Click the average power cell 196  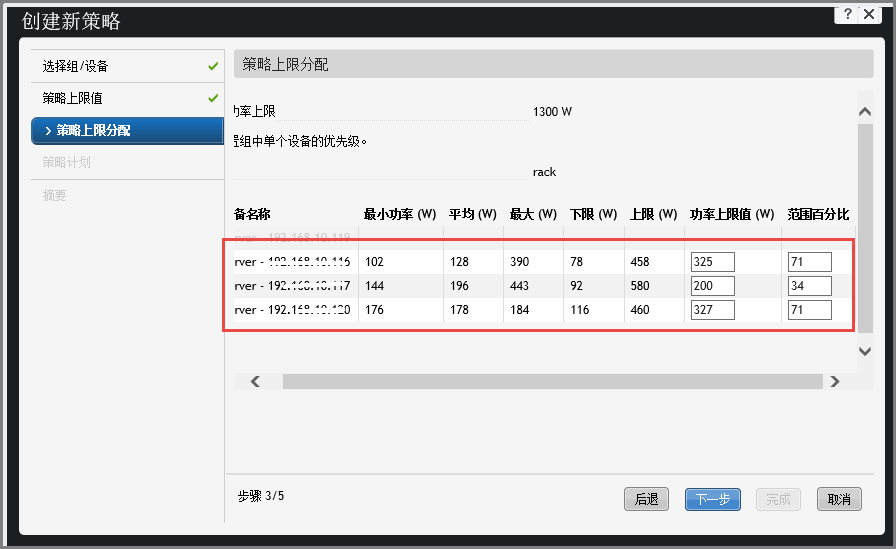coord(459,286)
